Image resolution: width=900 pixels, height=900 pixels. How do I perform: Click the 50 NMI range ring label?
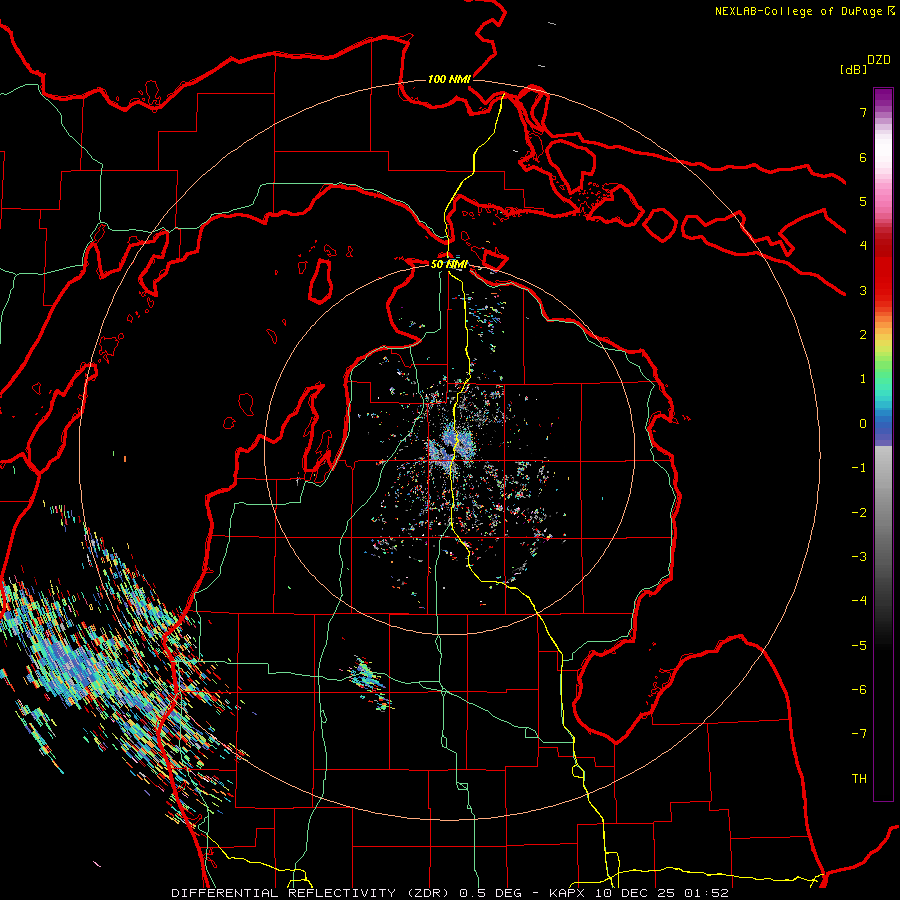point(449,265)
